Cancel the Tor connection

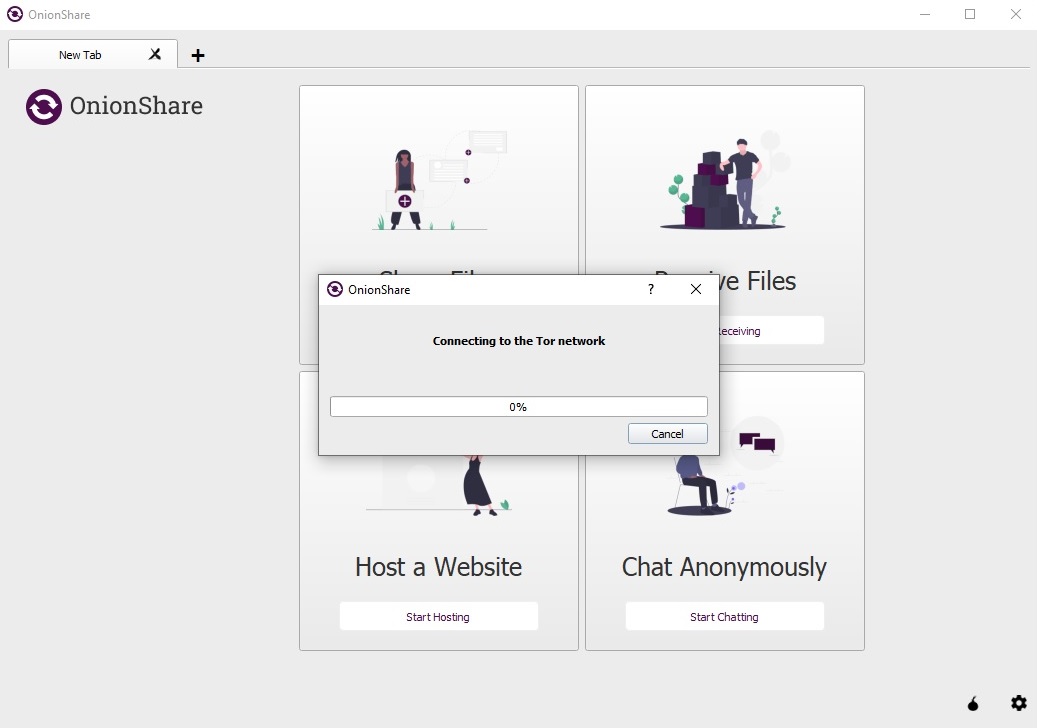(667, 434)
